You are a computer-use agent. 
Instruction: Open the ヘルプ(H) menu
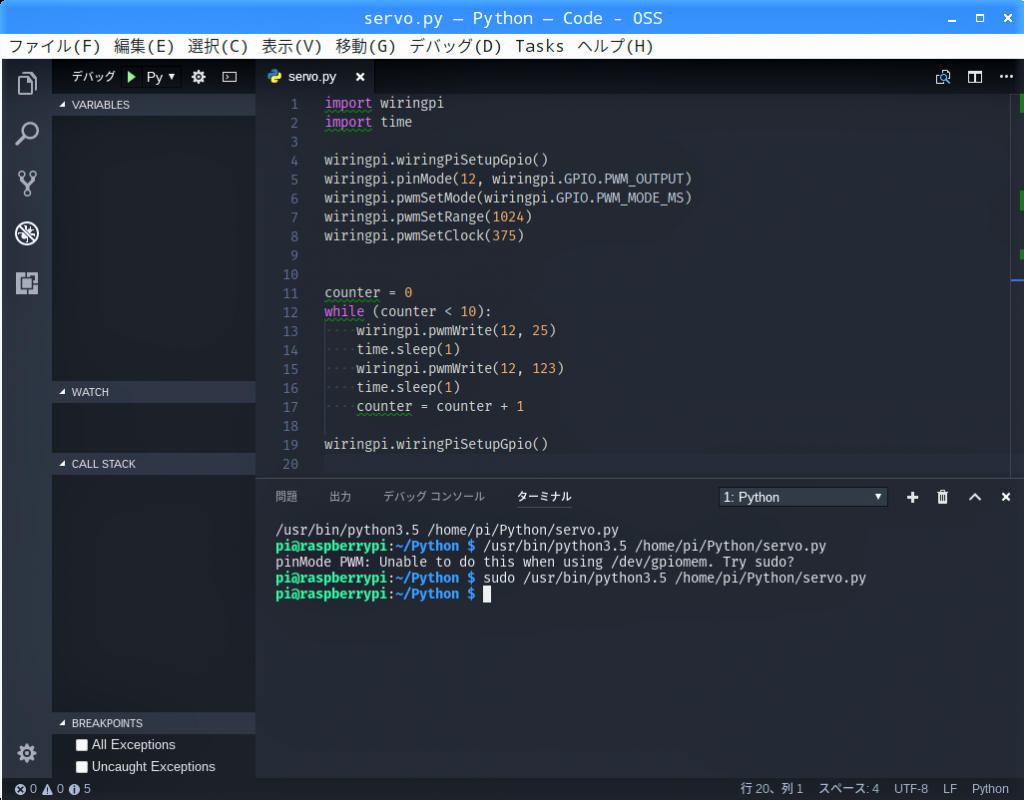click(x=615, y=46)
